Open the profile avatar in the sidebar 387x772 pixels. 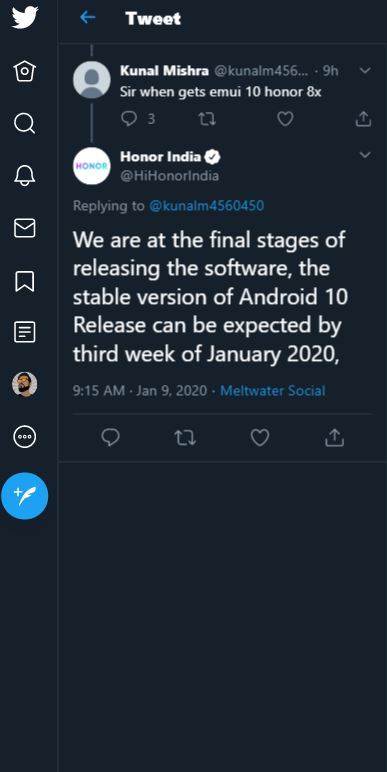25,384
